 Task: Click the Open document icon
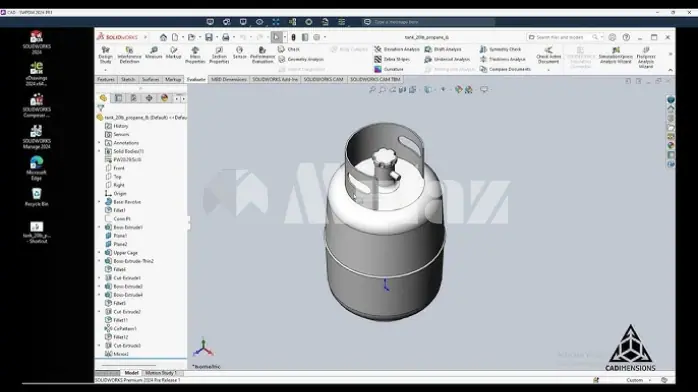tap(191, 37)
